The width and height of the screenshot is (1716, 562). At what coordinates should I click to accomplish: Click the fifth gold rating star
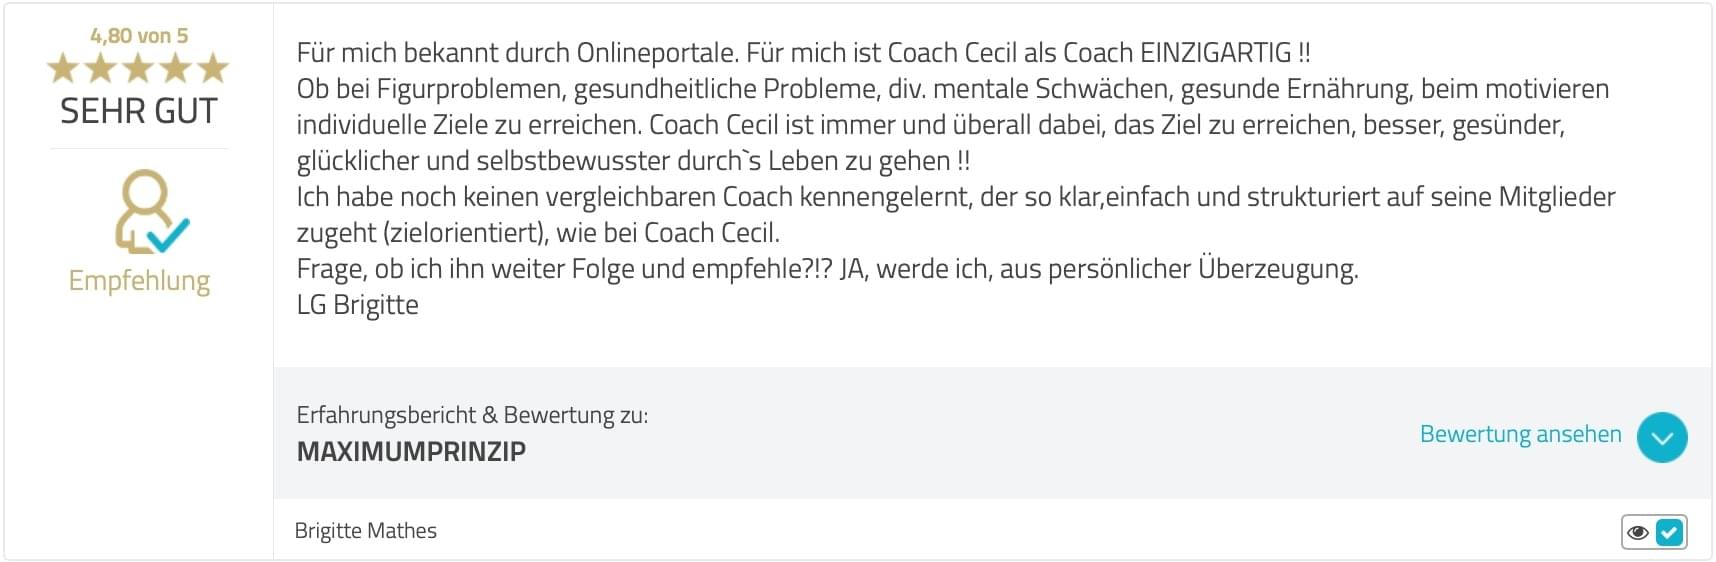coord(212,68)
